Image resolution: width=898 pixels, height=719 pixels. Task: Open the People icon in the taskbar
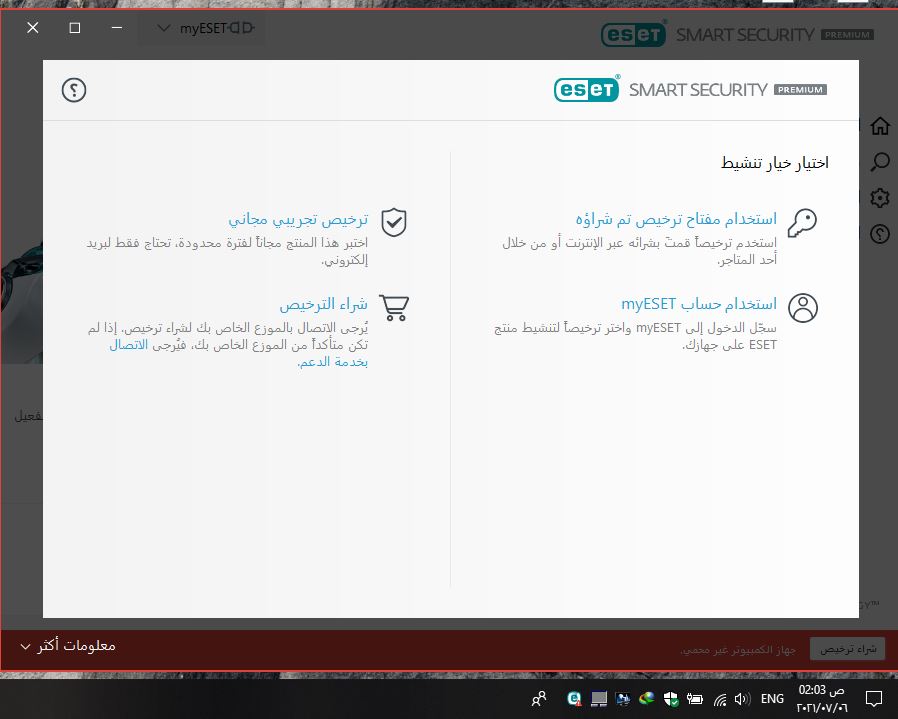(x=539, y=698)
